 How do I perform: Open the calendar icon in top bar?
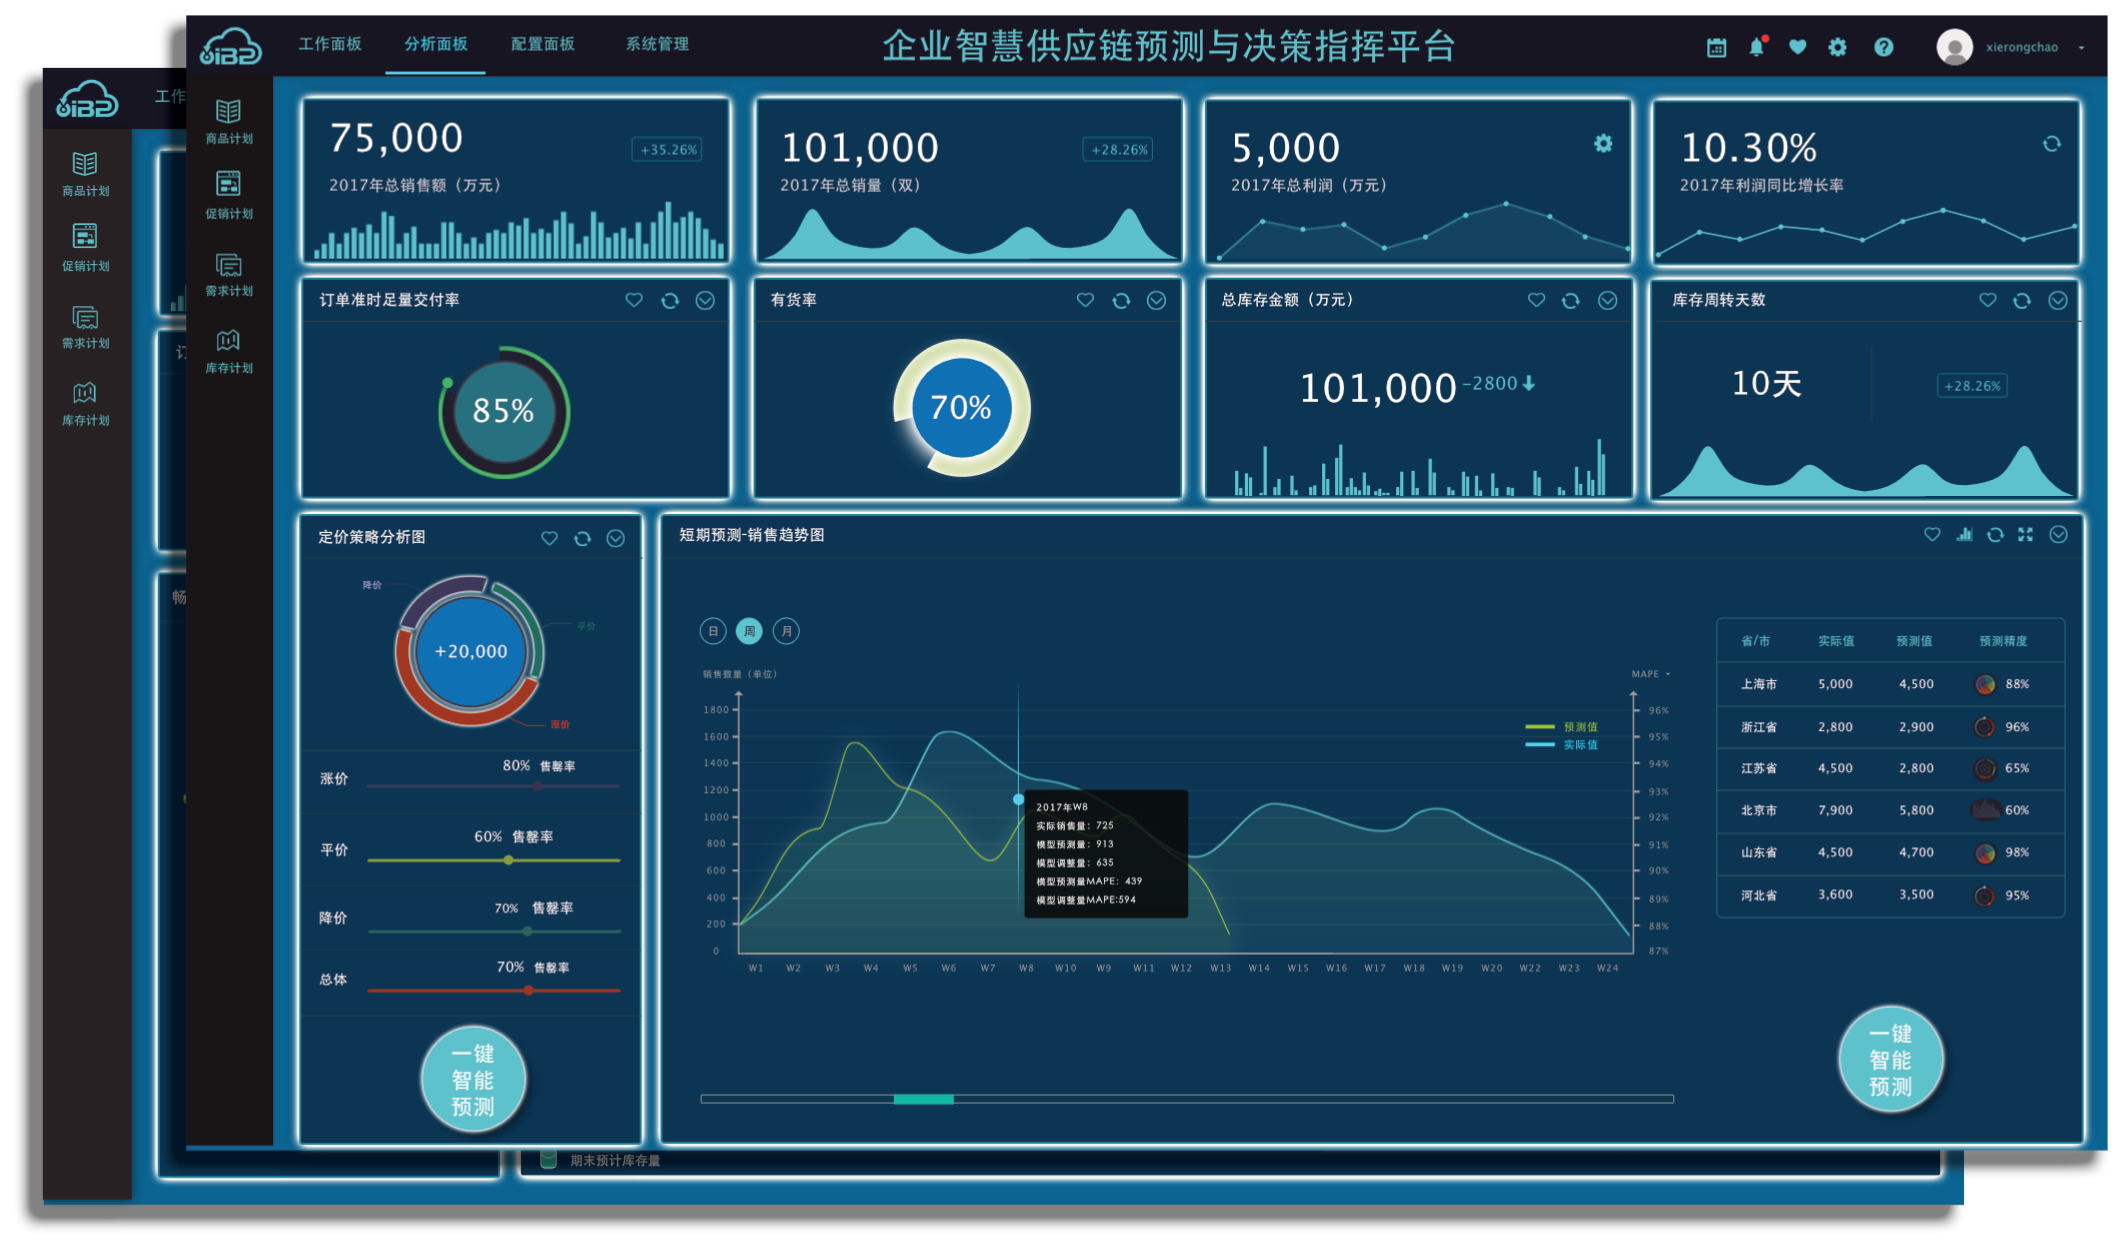1716,47
